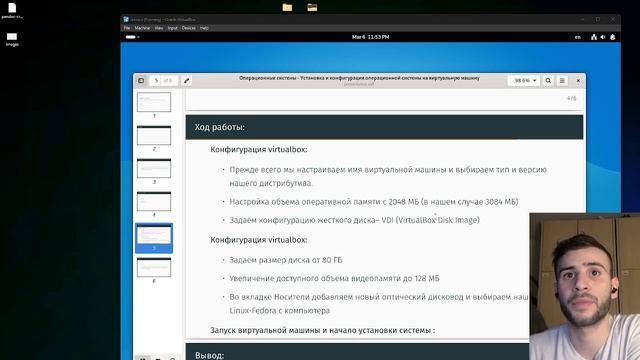Click bullet mentioning 'VDI (VirtualBox Disk Image)'

coord(354,220)
